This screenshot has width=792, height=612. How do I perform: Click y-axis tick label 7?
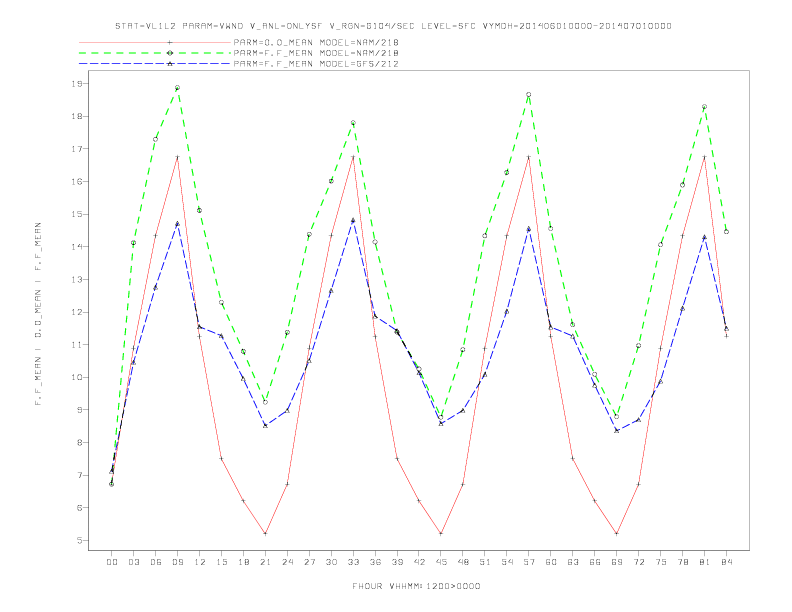[x=79, y=476]
